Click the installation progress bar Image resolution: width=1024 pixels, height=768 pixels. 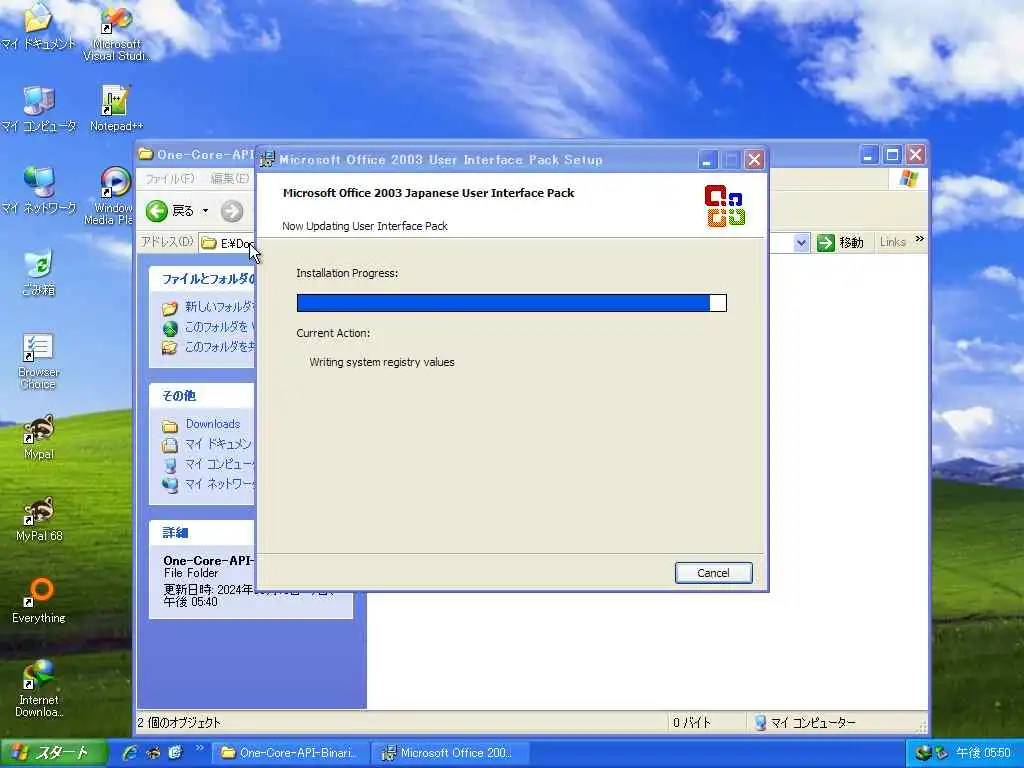coord(511,302)
